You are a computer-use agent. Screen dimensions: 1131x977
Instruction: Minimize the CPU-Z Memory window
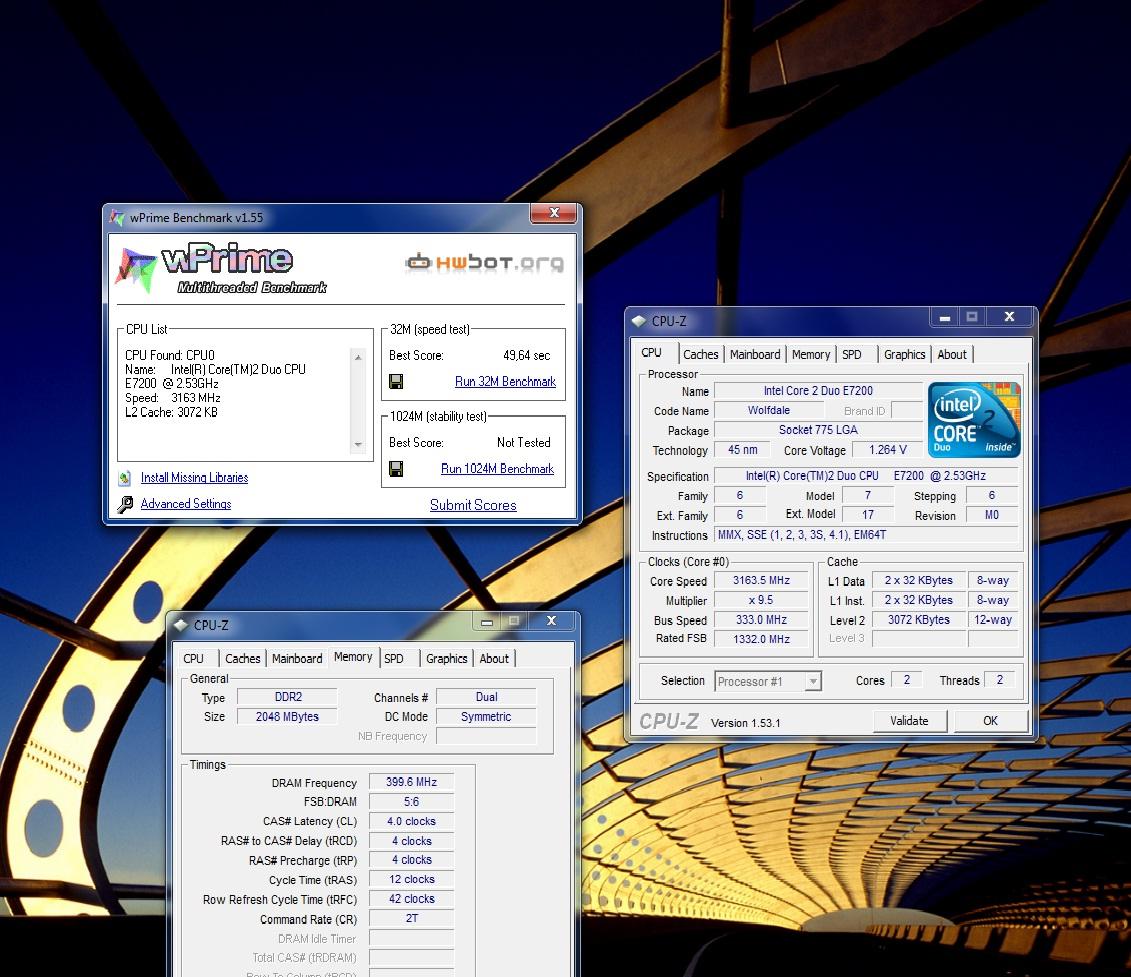point(487,621)
